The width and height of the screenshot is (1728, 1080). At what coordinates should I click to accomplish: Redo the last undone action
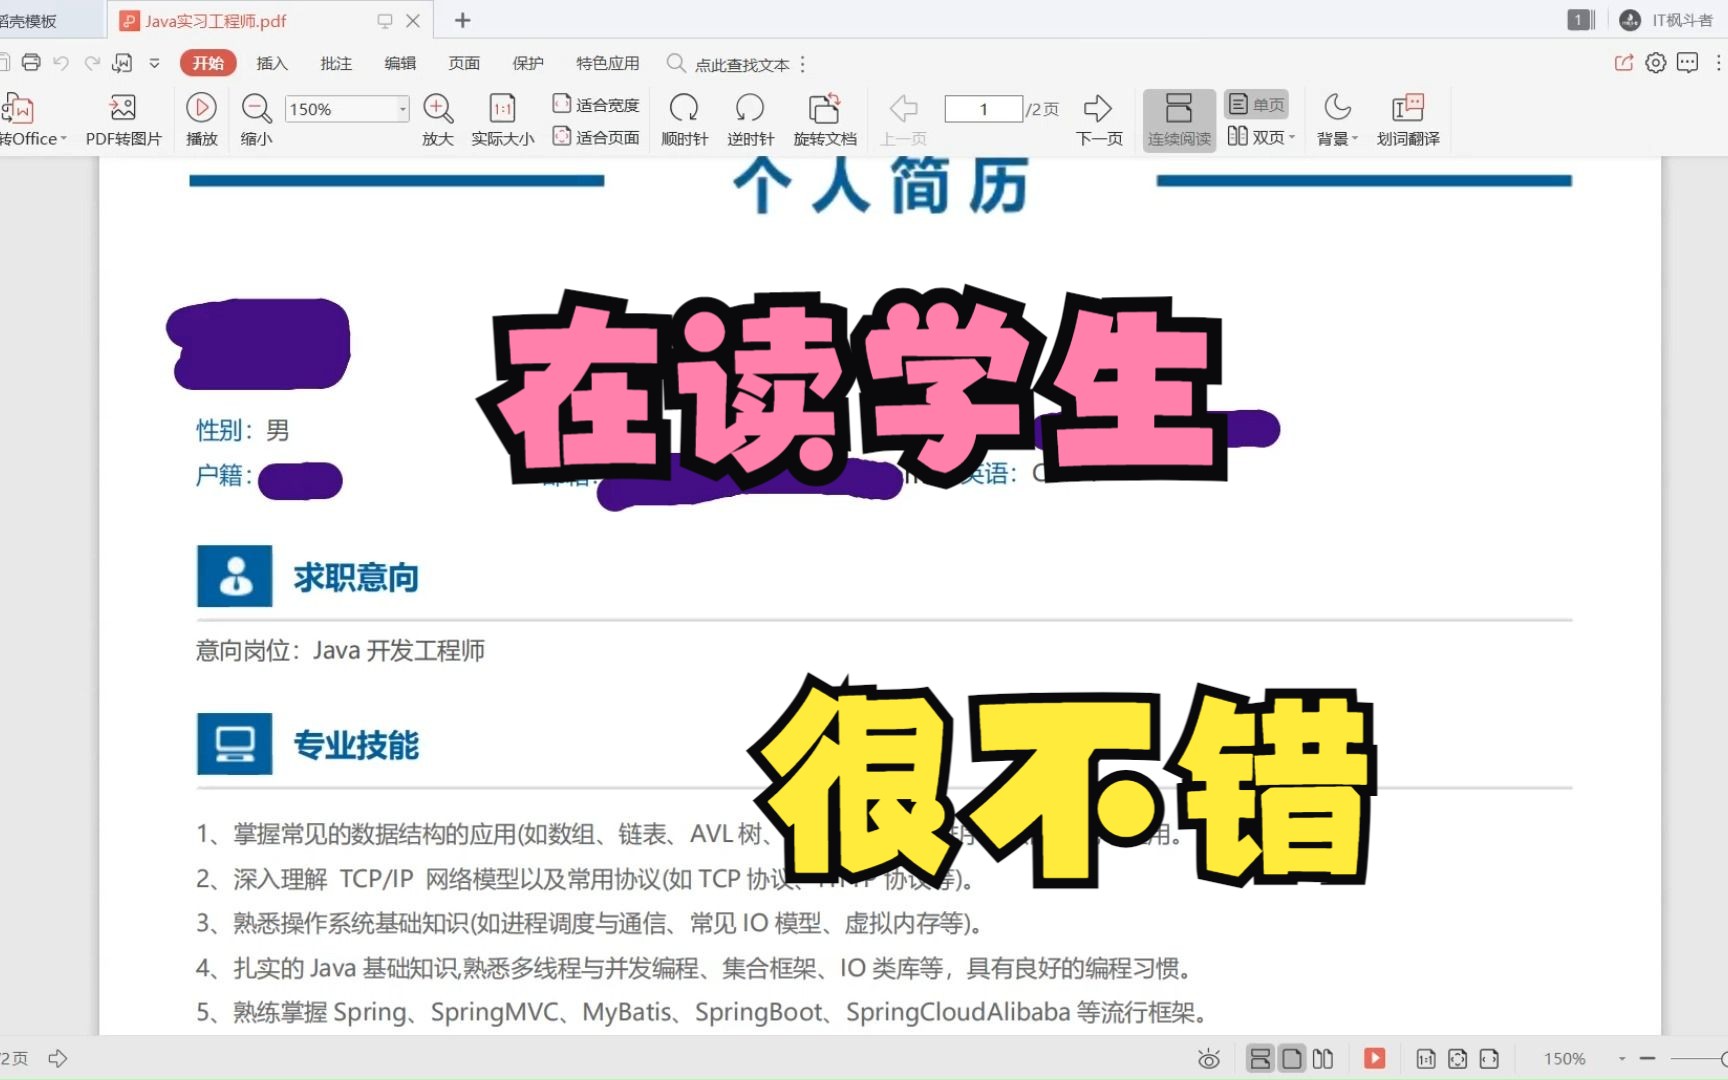[92, 63]
